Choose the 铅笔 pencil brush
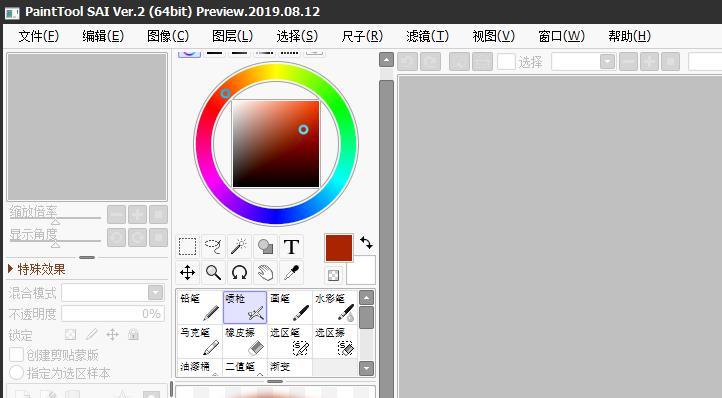 (x=200, y=307)
